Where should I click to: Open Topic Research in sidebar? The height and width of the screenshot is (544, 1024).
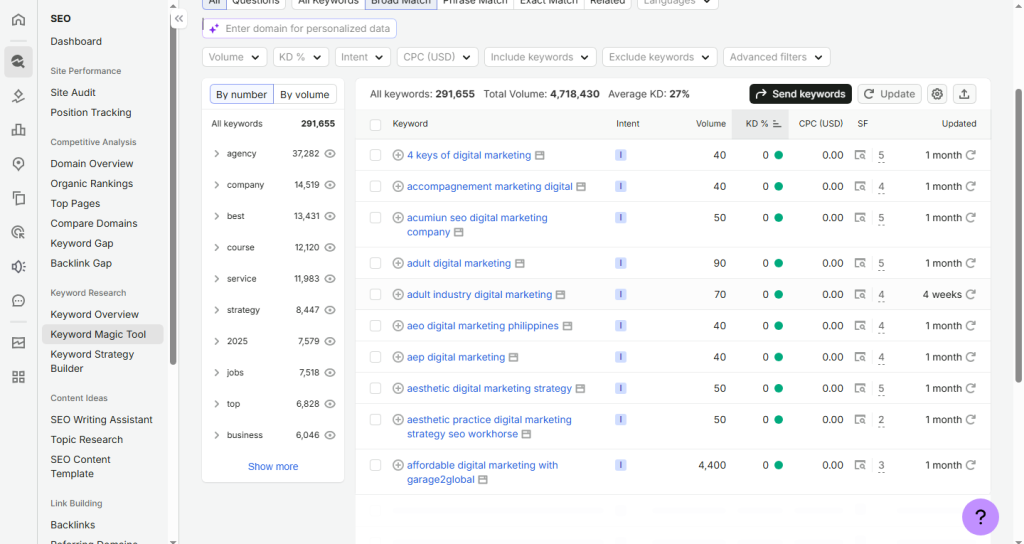[87, 440]
